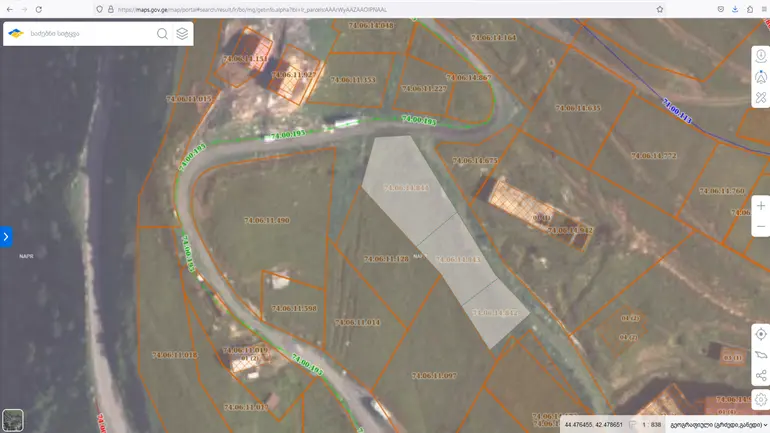The width and height of the screenshot is (770, 433).
Task: Open map settings gear
Action: click(761, 399)
